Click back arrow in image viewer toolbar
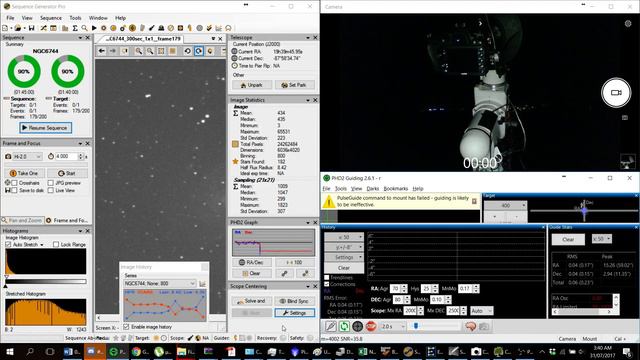The height and width of the screenshot is (360, 640). [x=102, y=51]
